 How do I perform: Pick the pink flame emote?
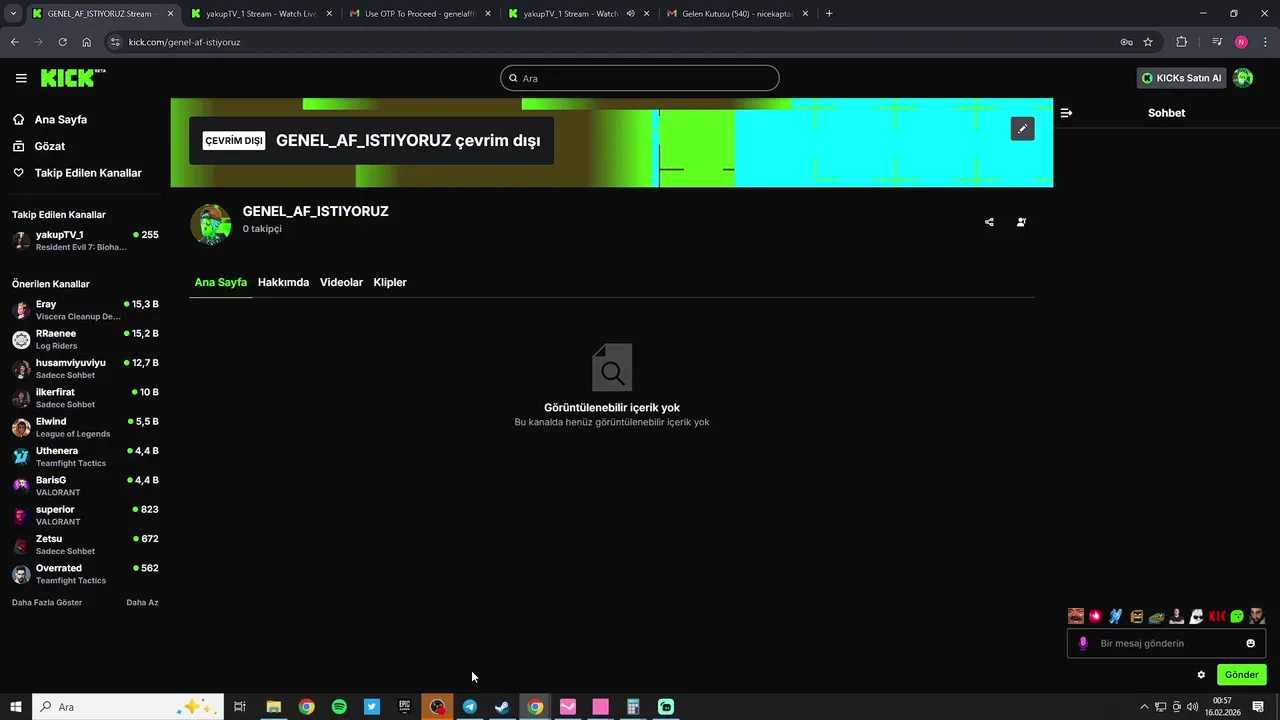click(x=1095, y=616)
